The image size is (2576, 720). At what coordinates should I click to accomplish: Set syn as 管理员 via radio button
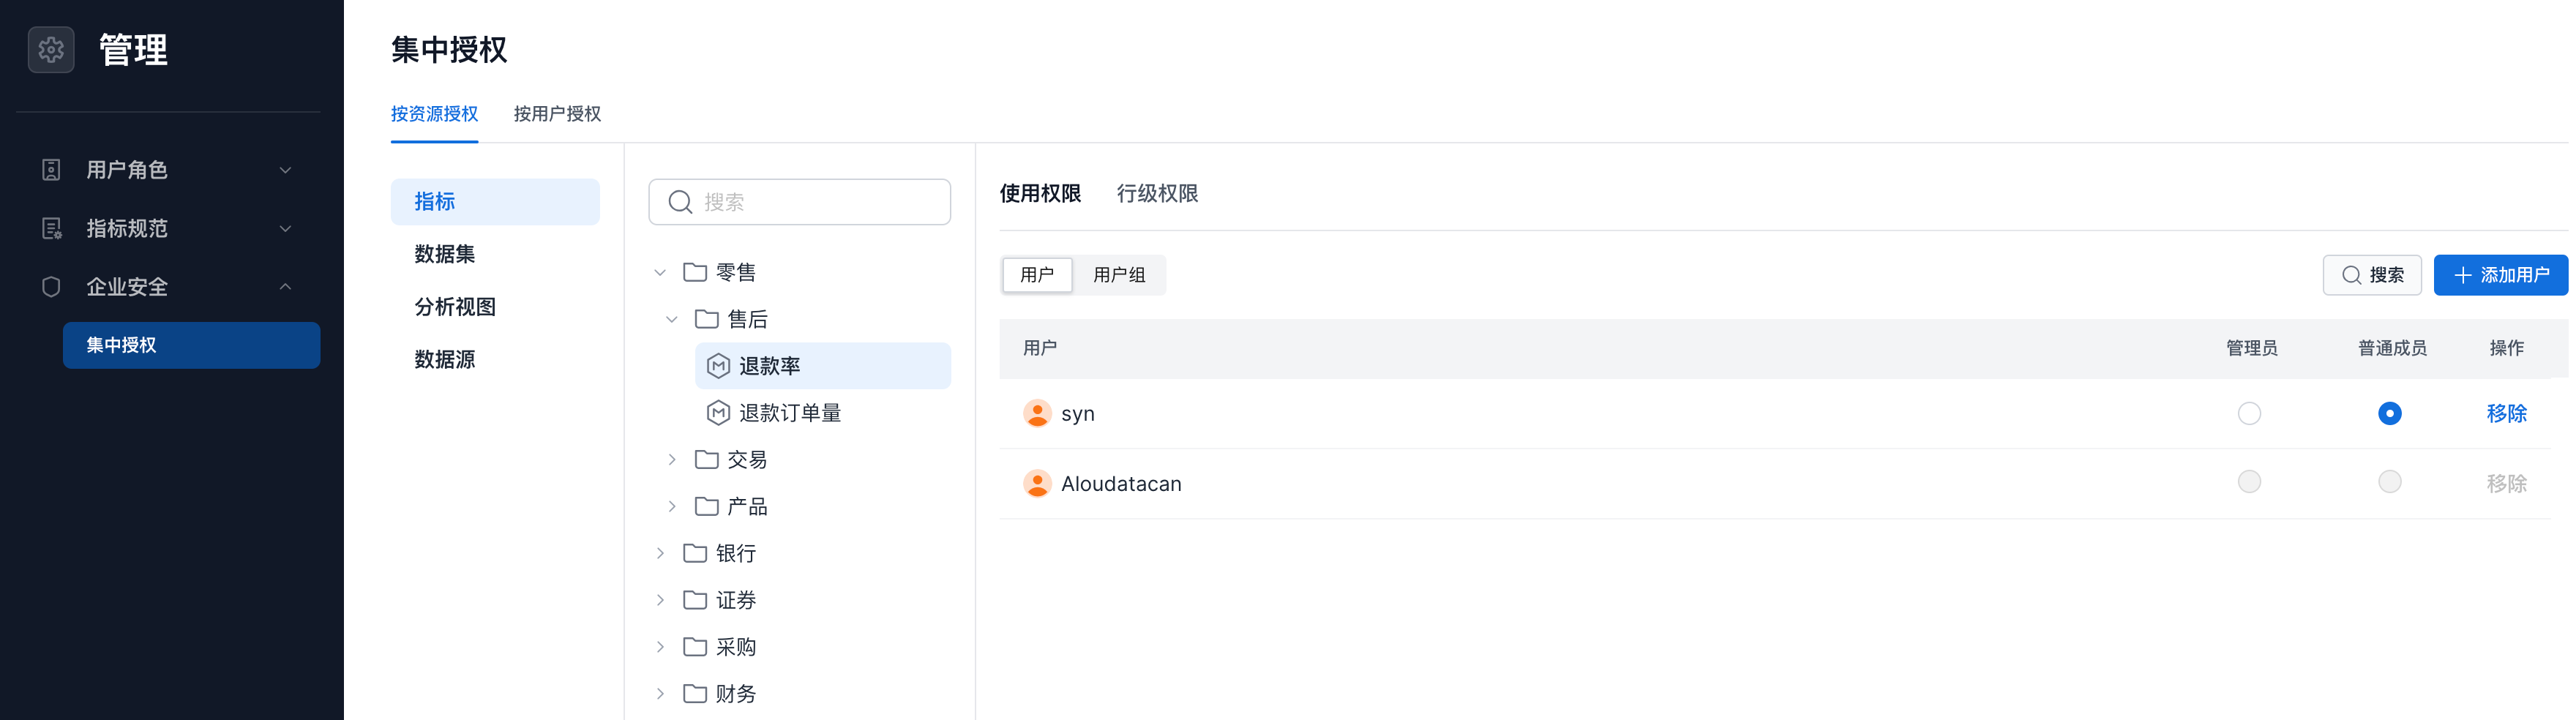(x=2248, y=413)
